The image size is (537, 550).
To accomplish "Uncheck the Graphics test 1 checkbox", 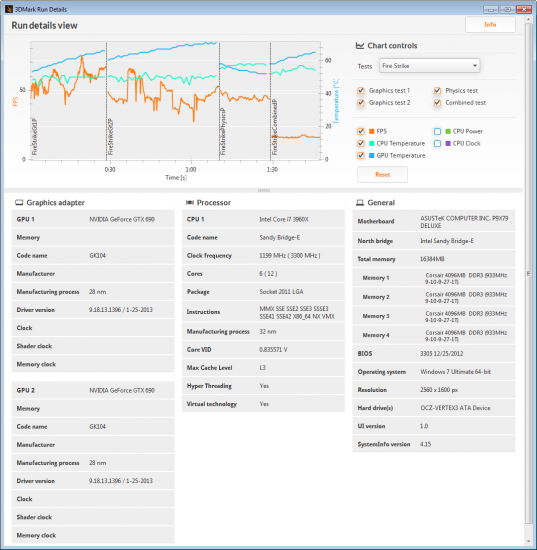I will (x=361, y=90).
